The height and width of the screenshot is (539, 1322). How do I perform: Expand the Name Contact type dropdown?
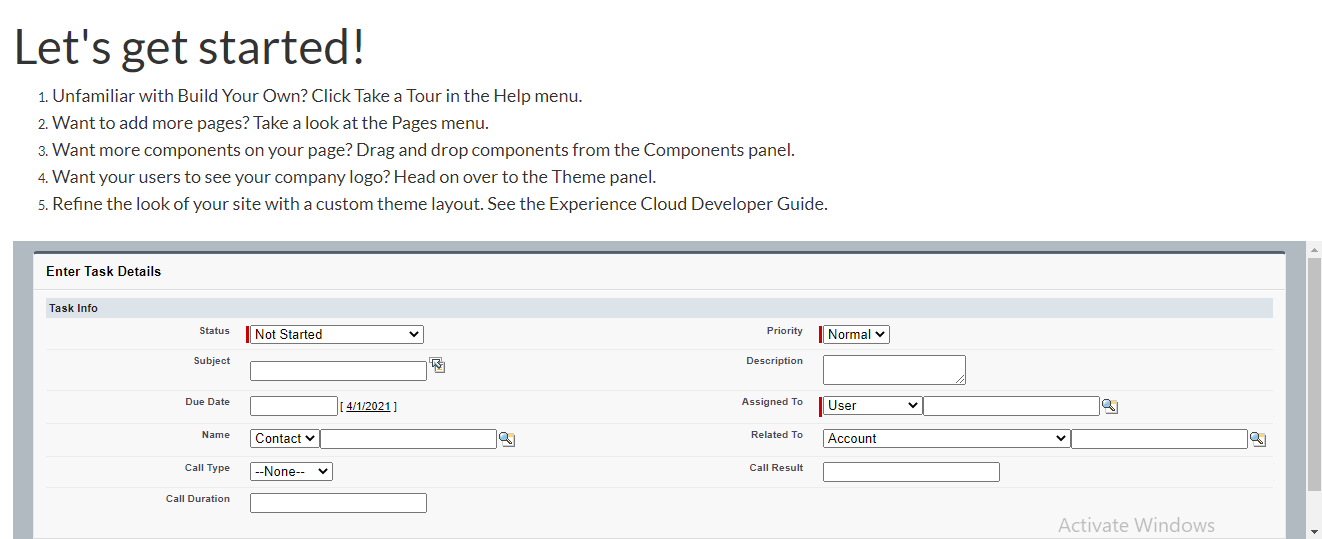(x=285, y=439)
